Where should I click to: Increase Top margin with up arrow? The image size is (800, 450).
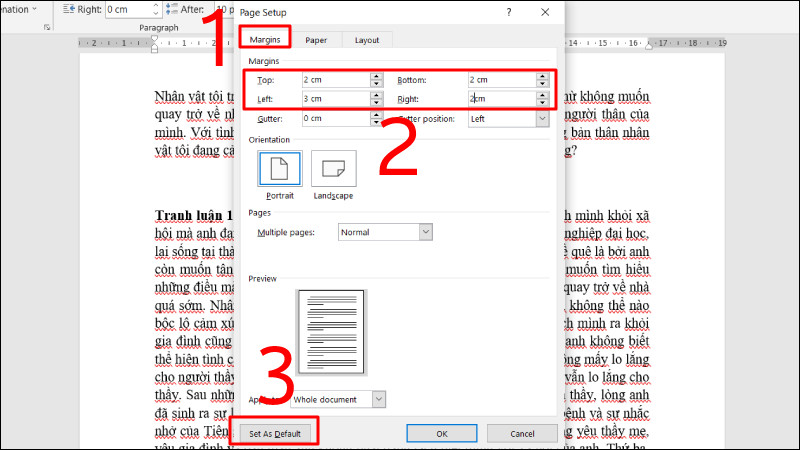(376, 76)
